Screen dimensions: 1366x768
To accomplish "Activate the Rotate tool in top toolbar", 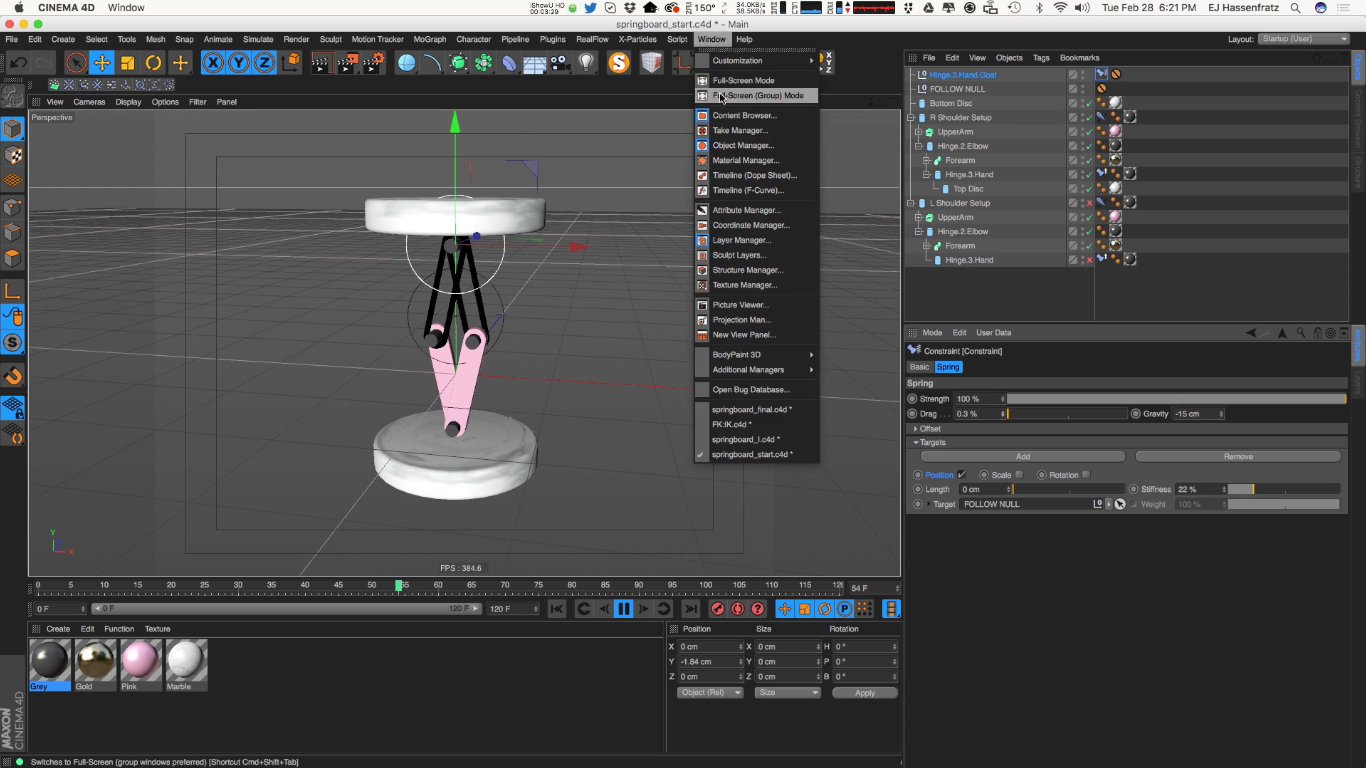I will 154,63.
